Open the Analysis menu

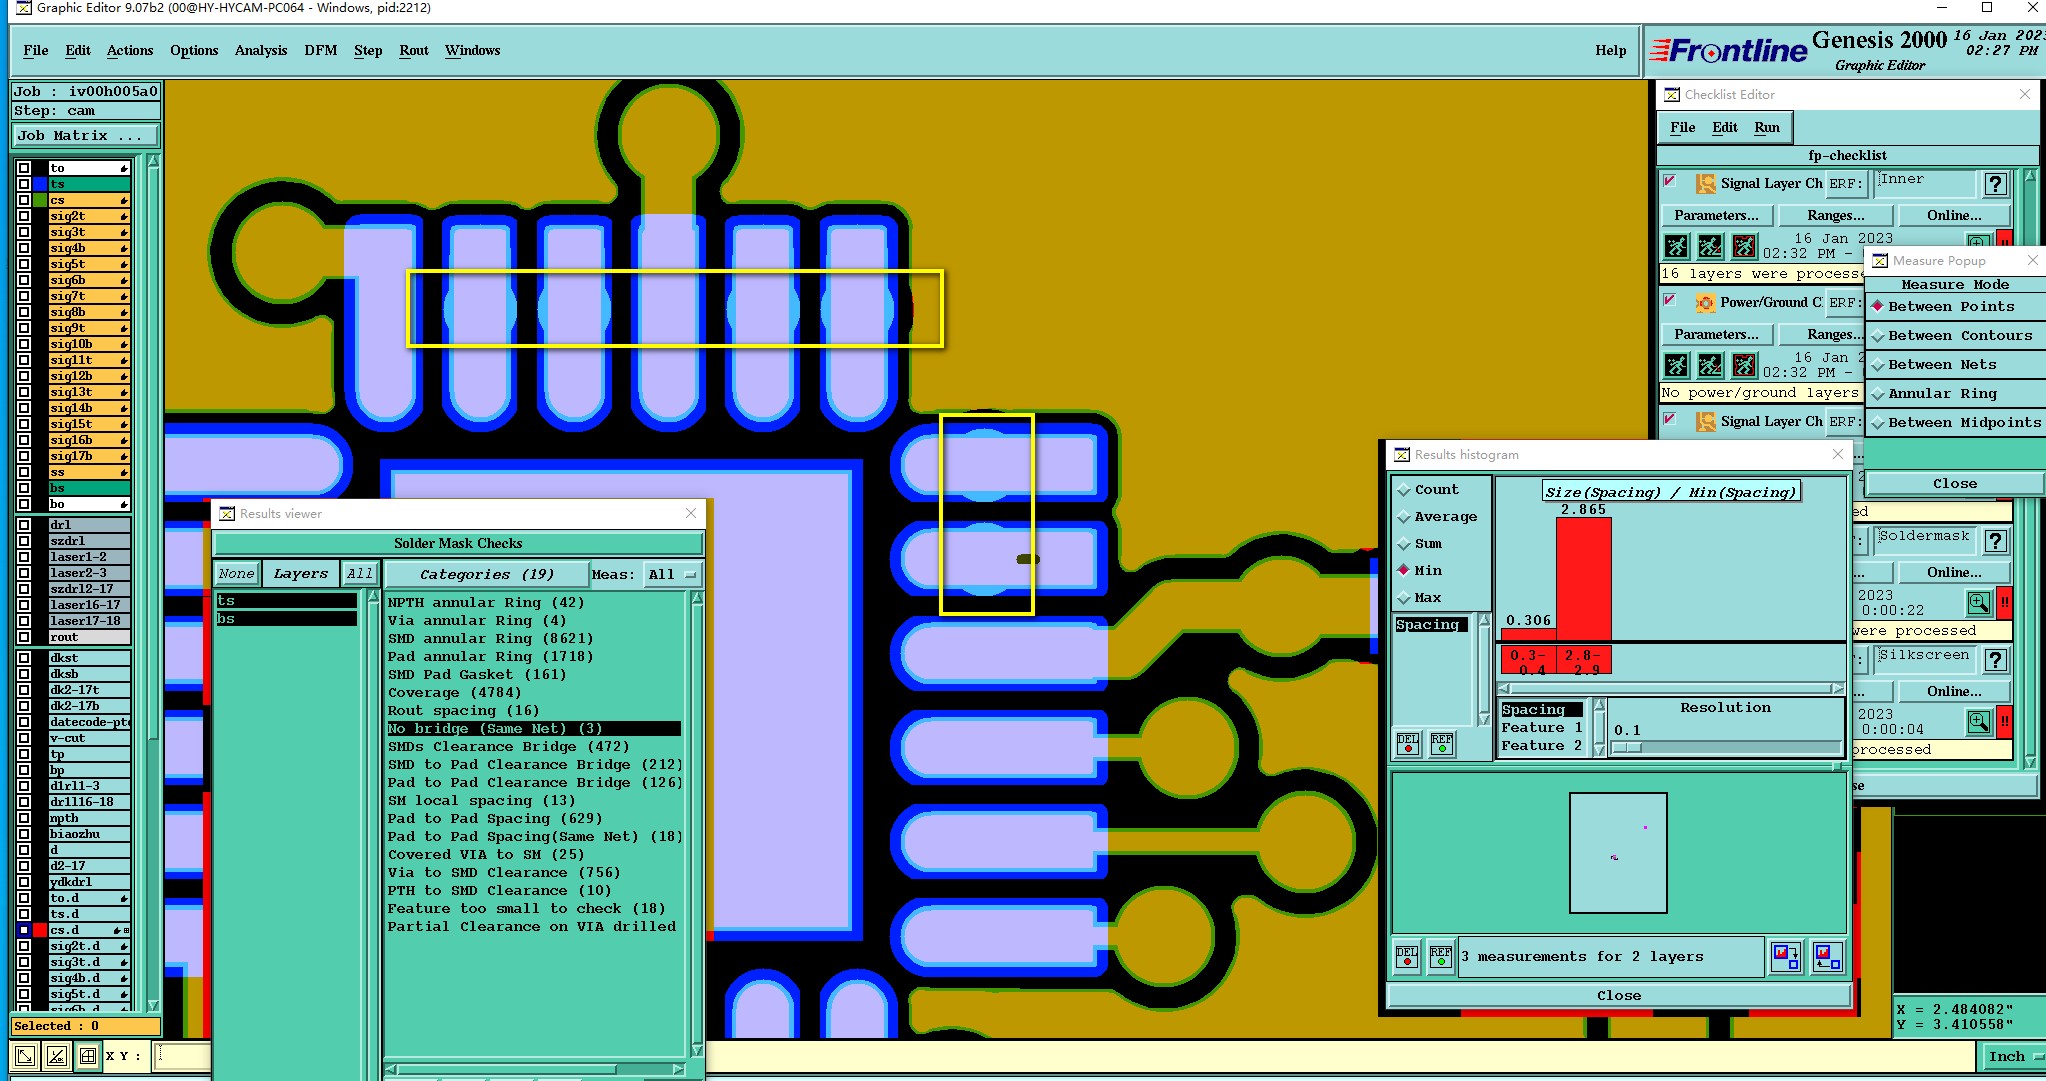click(x=261, y=50)
